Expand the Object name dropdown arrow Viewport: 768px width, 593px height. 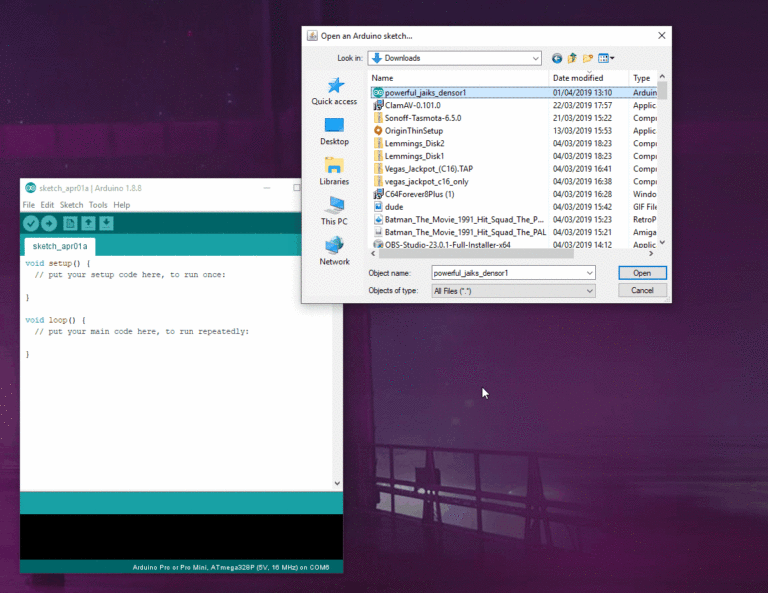click(x=589, y=272)
